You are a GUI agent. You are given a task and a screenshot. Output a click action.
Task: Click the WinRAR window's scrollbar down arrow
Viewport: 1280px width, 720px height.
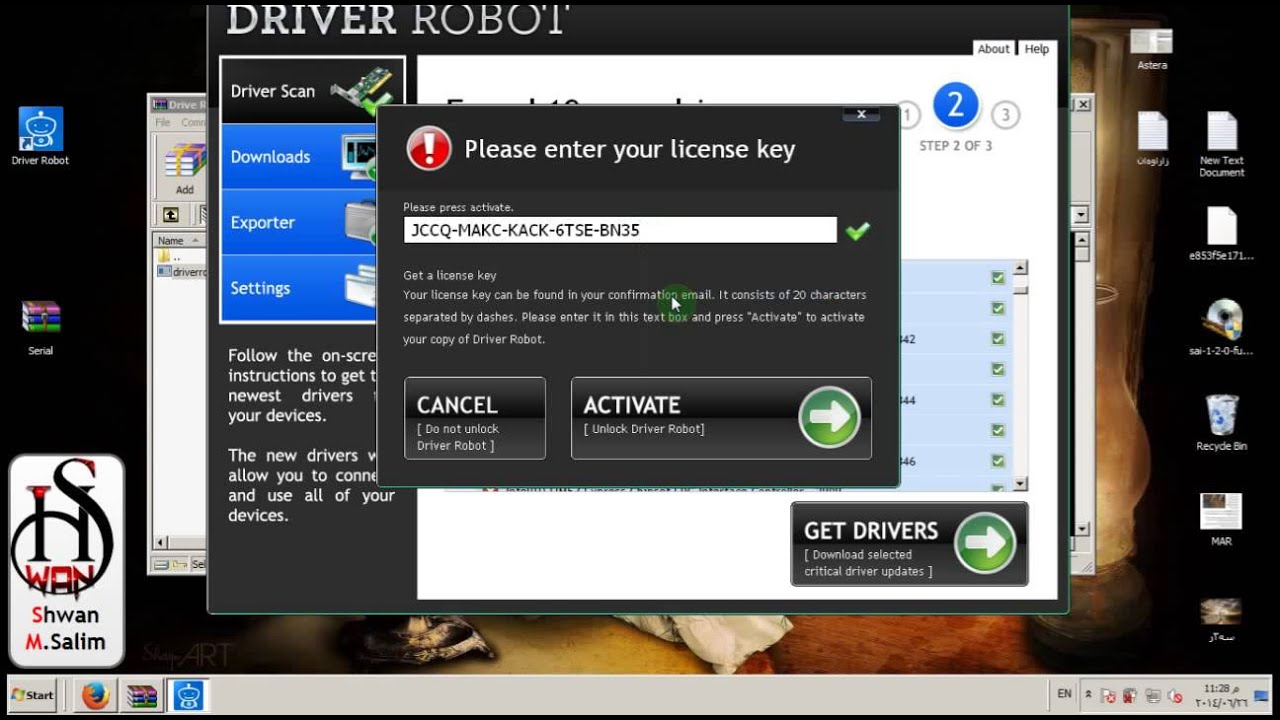[x=1081, y=528]
